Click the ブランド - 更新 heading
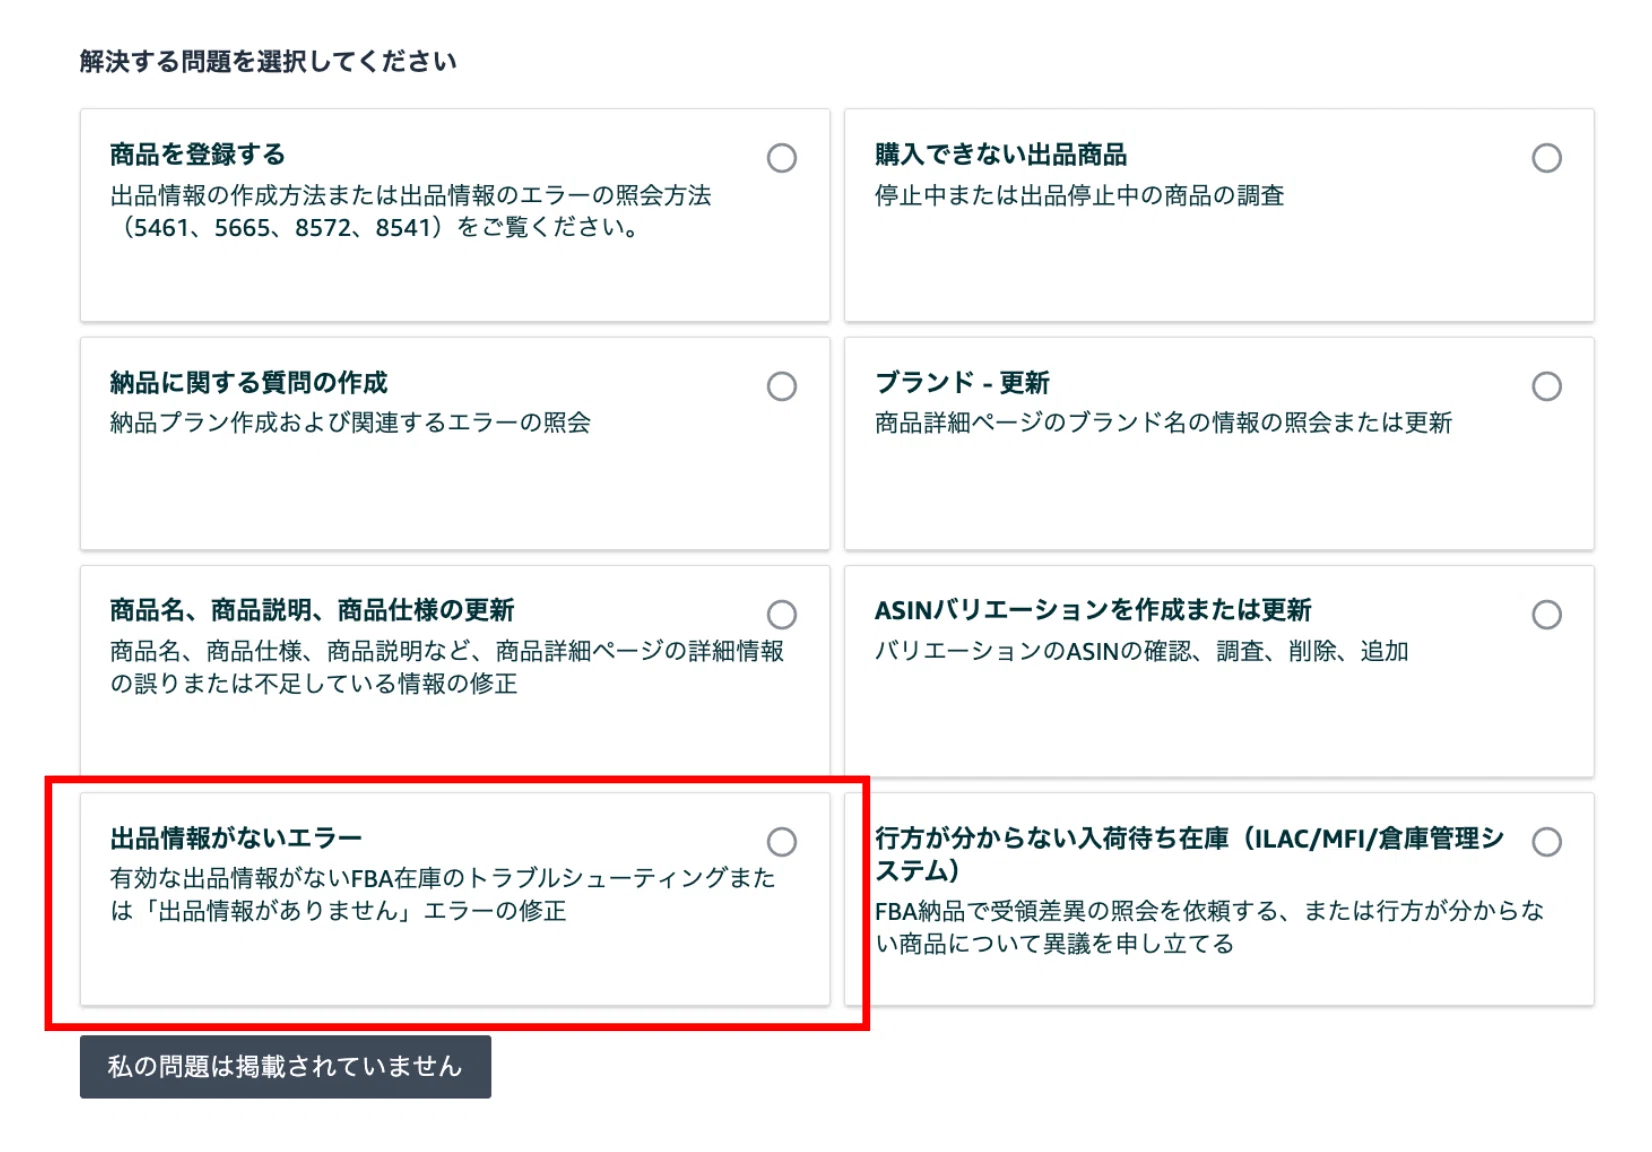Screen dimensions: 1652x1152 (961, 383)
